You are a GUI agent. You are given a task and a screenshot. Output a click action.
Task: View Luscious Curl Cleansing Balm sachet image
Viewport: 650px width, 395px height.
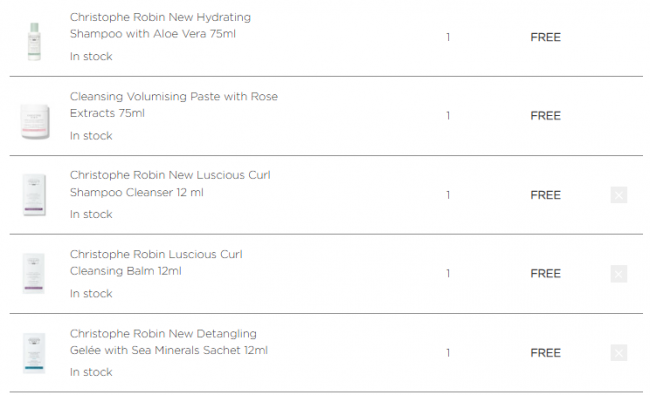point(34,274)
